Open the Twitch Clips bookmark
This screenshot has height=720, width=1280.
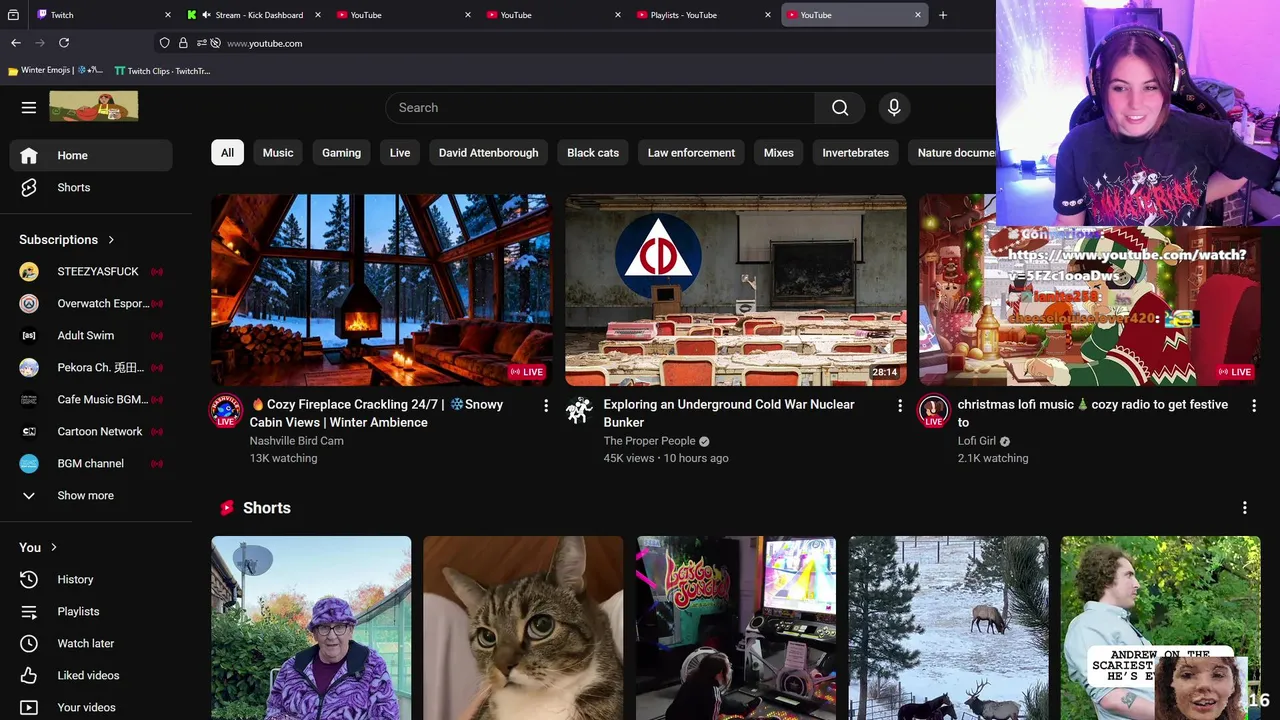coord(162,71)
